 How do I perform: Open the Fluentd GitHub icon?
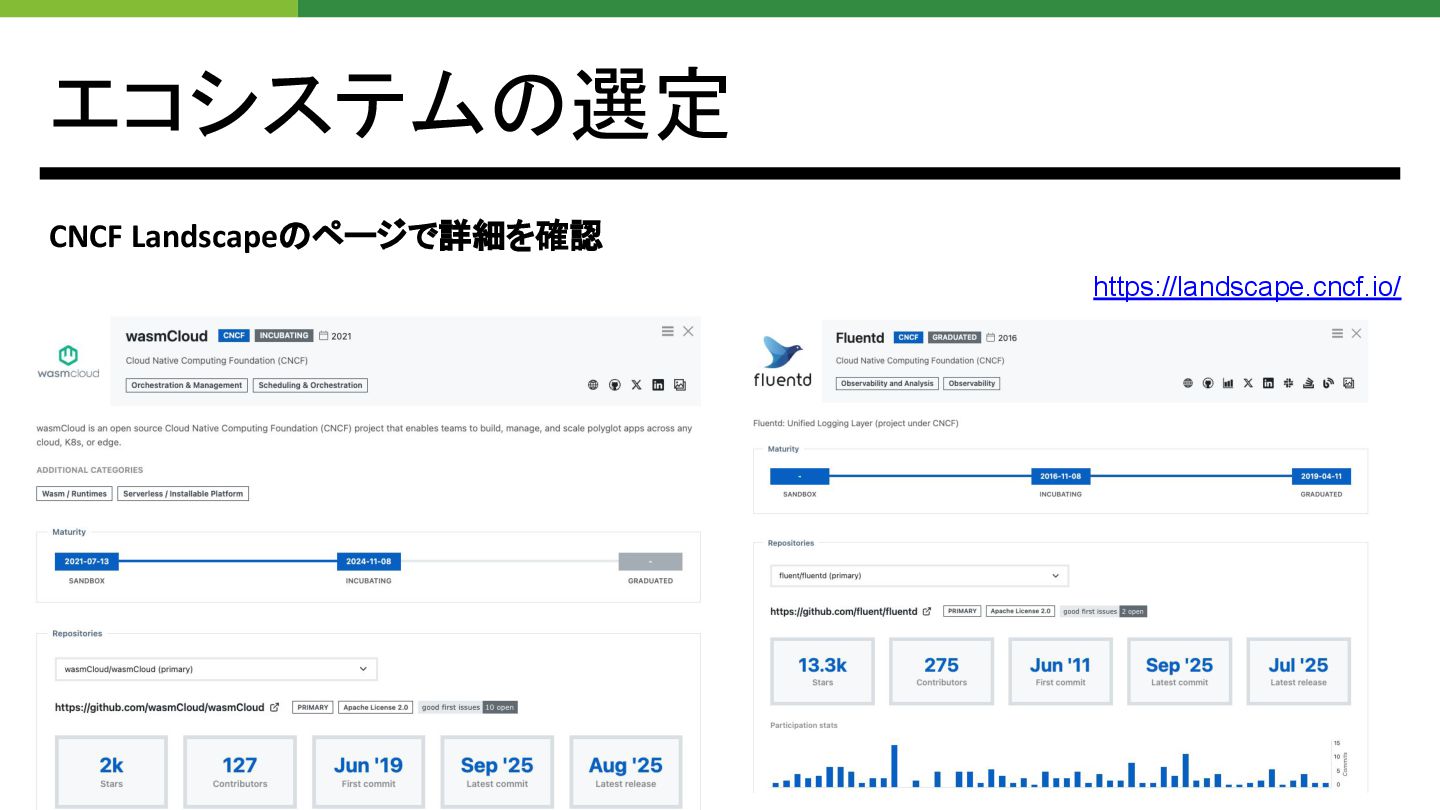coord(1208,383)
